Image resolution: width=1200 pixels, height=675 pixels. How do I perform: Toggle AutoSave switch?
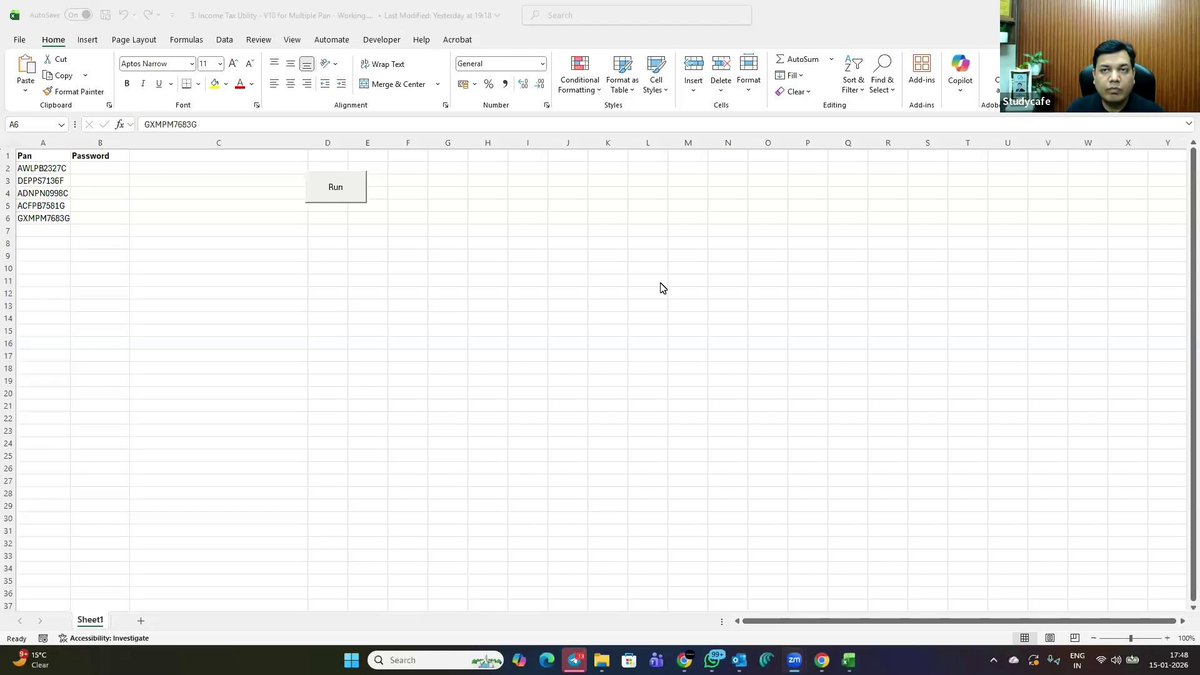click(x=79, y=15)
